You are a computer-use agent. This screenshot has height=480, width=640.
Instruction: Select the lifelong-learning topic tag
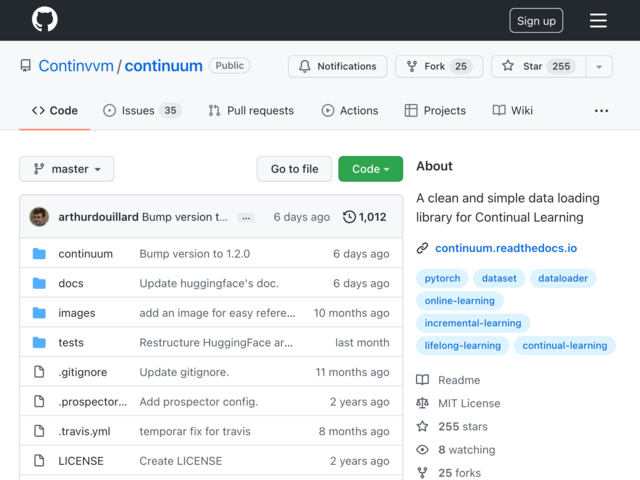462,346
